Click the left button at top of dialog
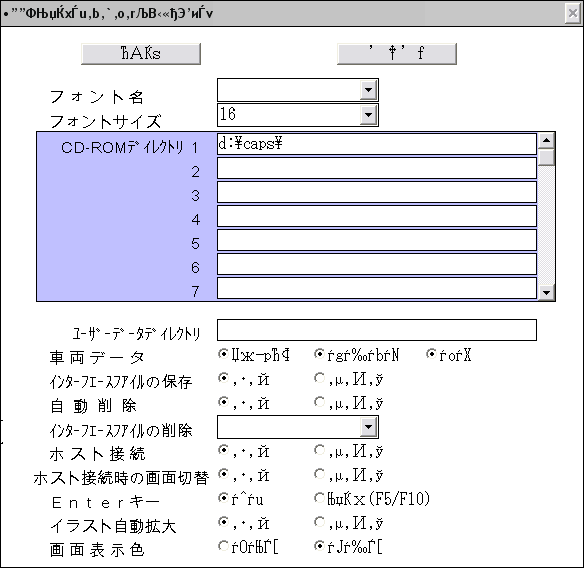This screenshot has height=568, width=584. (141, 54)
